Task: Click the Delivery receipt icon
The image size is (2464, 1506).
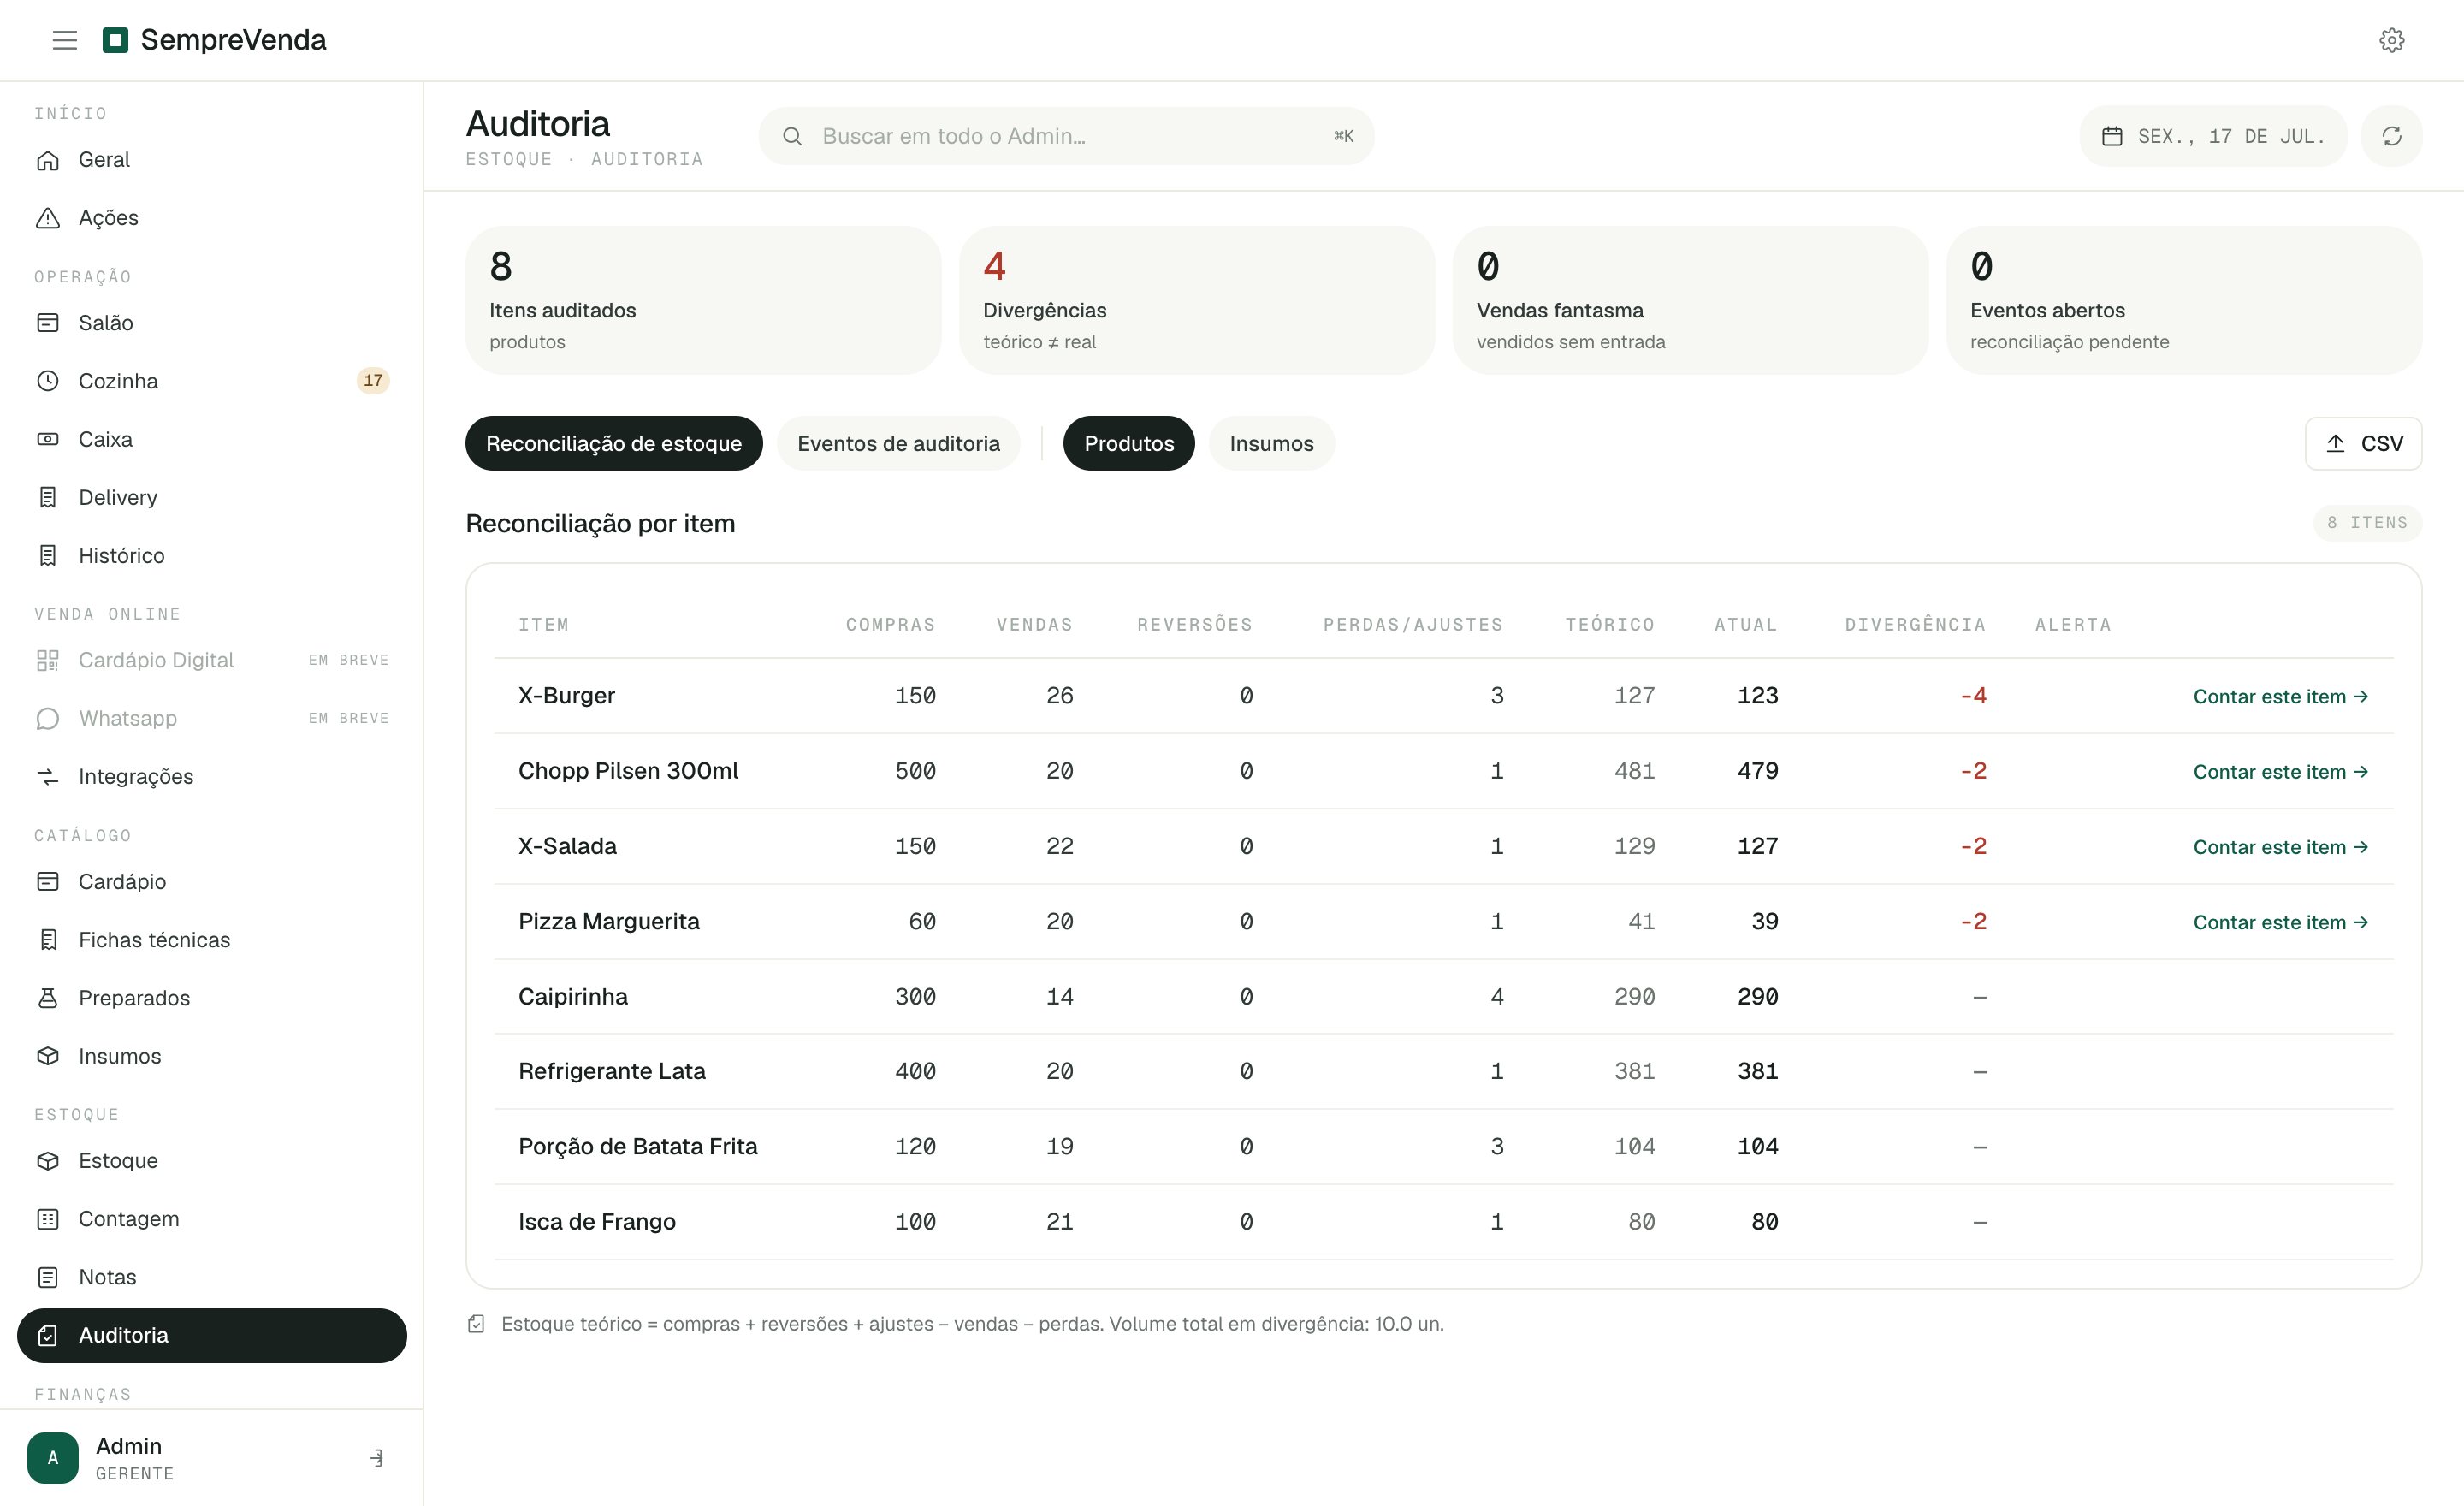Action: click(48, 497)
